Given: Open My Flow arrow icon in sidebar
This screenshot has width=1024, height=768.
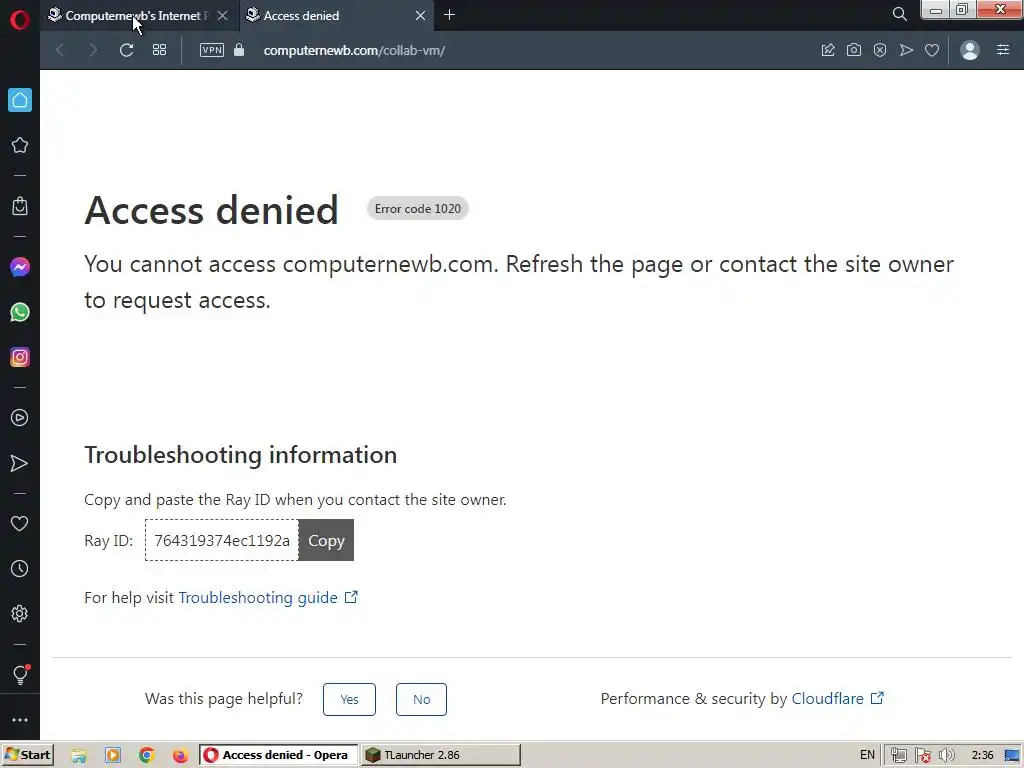Looking at the screenshot, I should click(x=20, y=464).
